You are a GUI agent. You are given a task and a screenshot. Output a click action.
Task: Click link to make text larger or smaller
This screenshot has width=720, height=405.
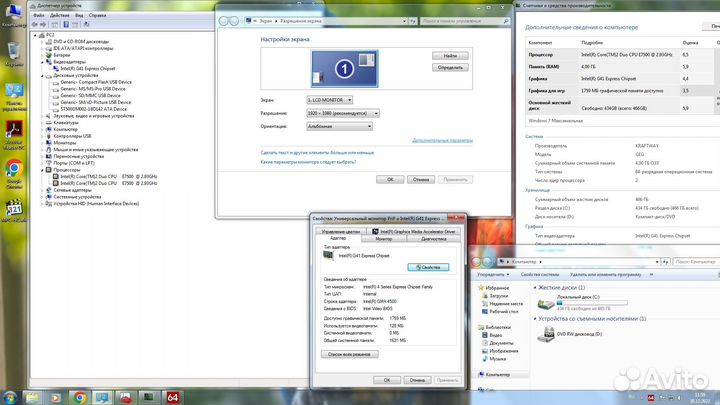[x=317, y=152]
